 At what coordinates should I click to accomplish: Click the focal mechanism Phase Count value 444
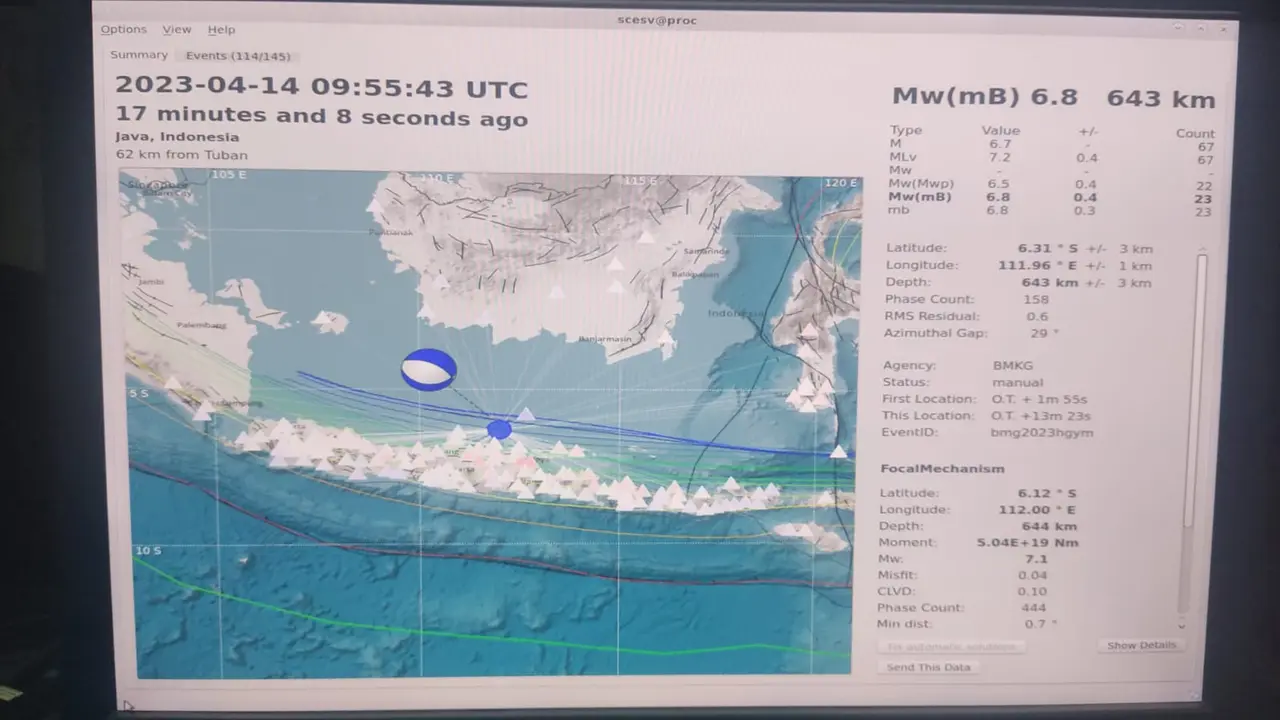(x=1033, y=607)
